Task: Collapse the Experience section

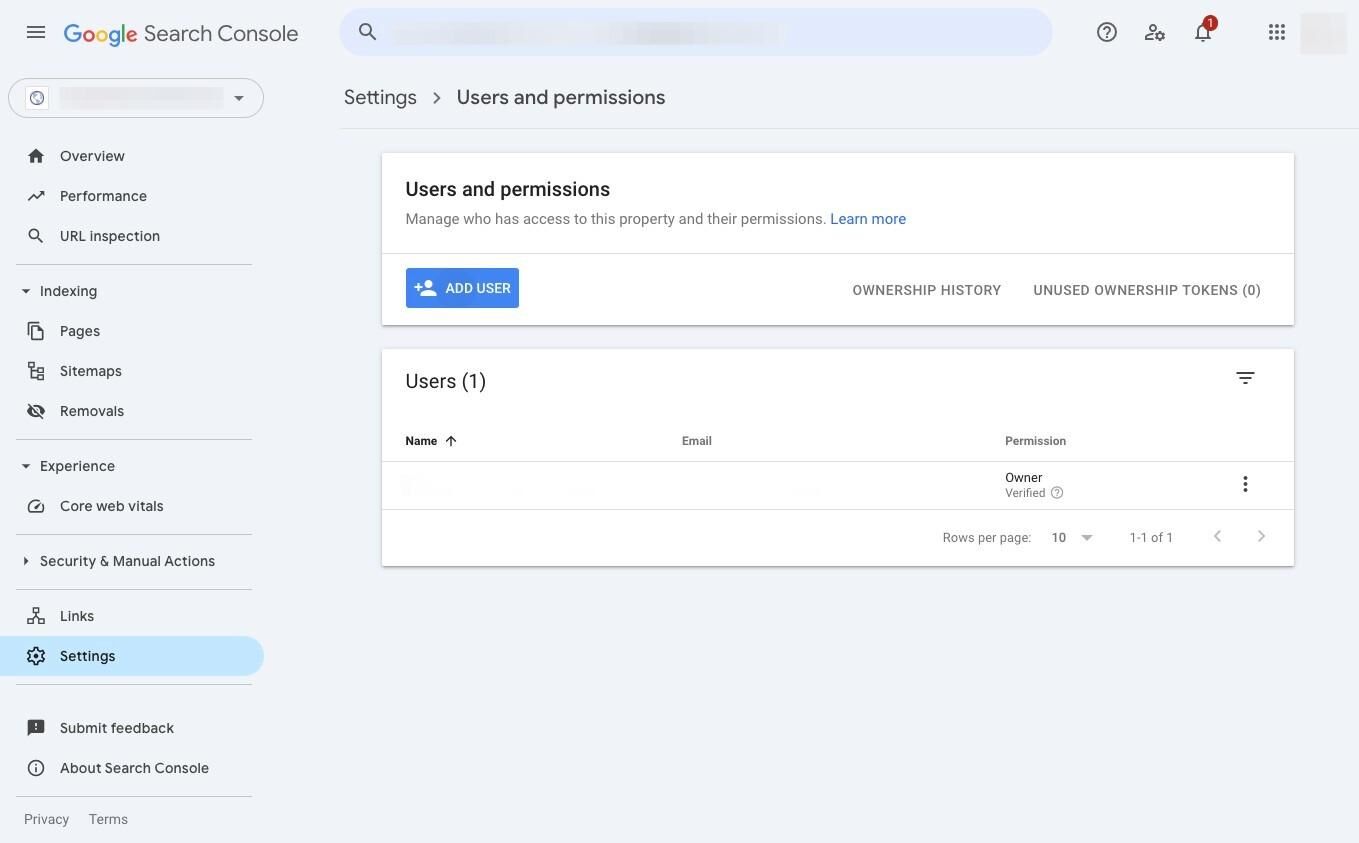Action: [x=26, y=466]
